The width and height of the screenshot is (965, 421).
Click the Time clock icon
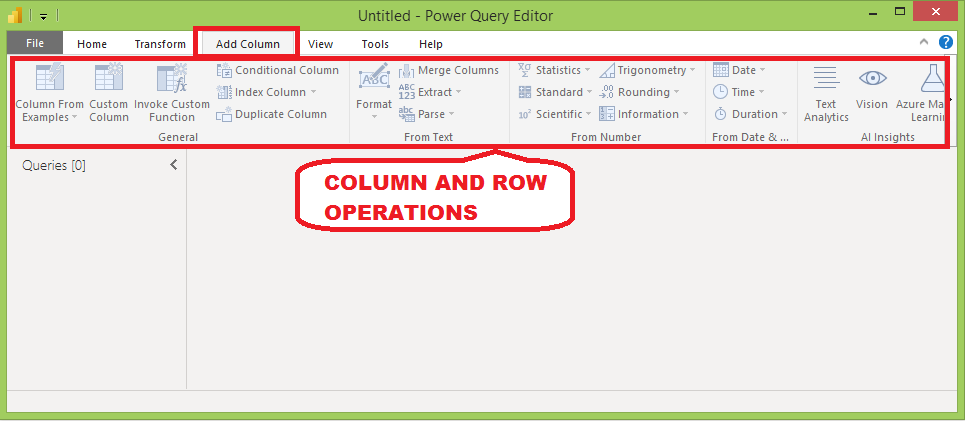(720, 92)
